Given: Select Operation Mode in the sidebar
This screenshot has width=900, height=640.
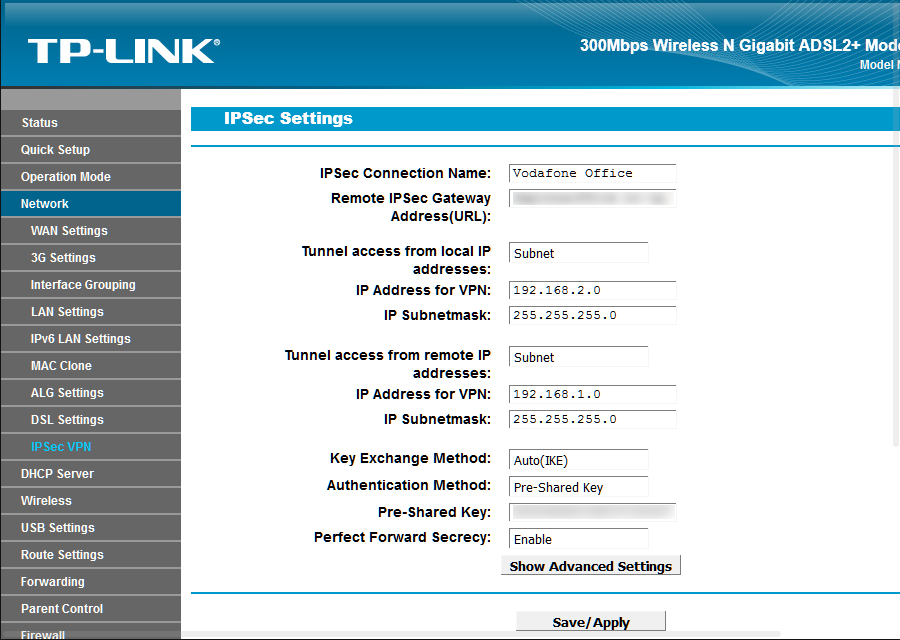Looking at the screenshot, I should [x=91, y=177].
